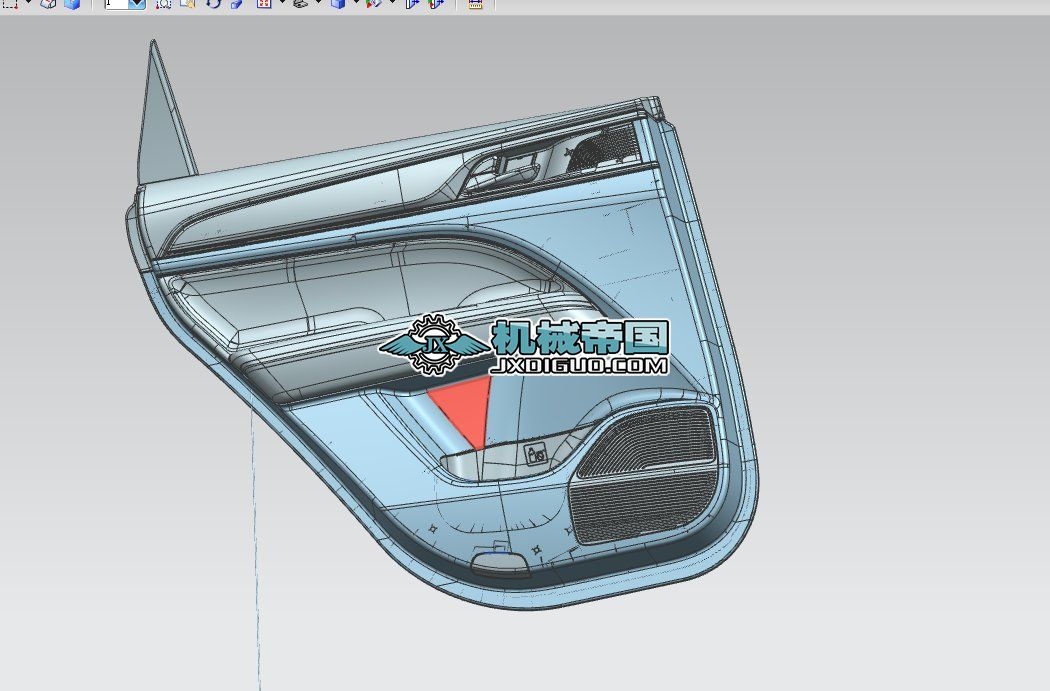This screenshot has height=691, width=1050.
Task: Click the yellow measure ruler icon
Action: (x=475, y=4)
